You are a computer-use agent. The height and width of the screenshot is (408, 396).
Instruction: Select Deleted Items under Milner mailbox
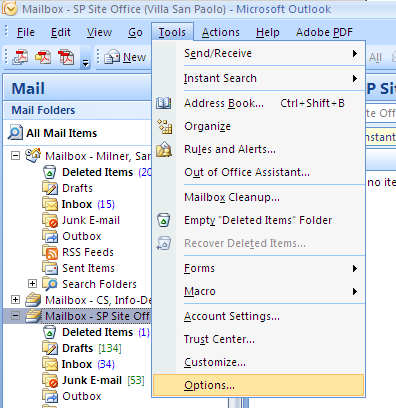point(97,172)
